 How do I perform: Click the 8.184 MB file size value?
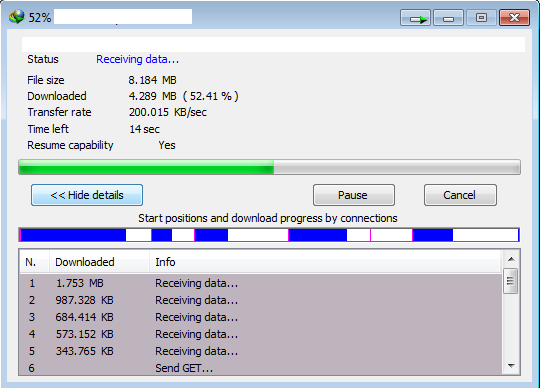[x=153, y=80]
